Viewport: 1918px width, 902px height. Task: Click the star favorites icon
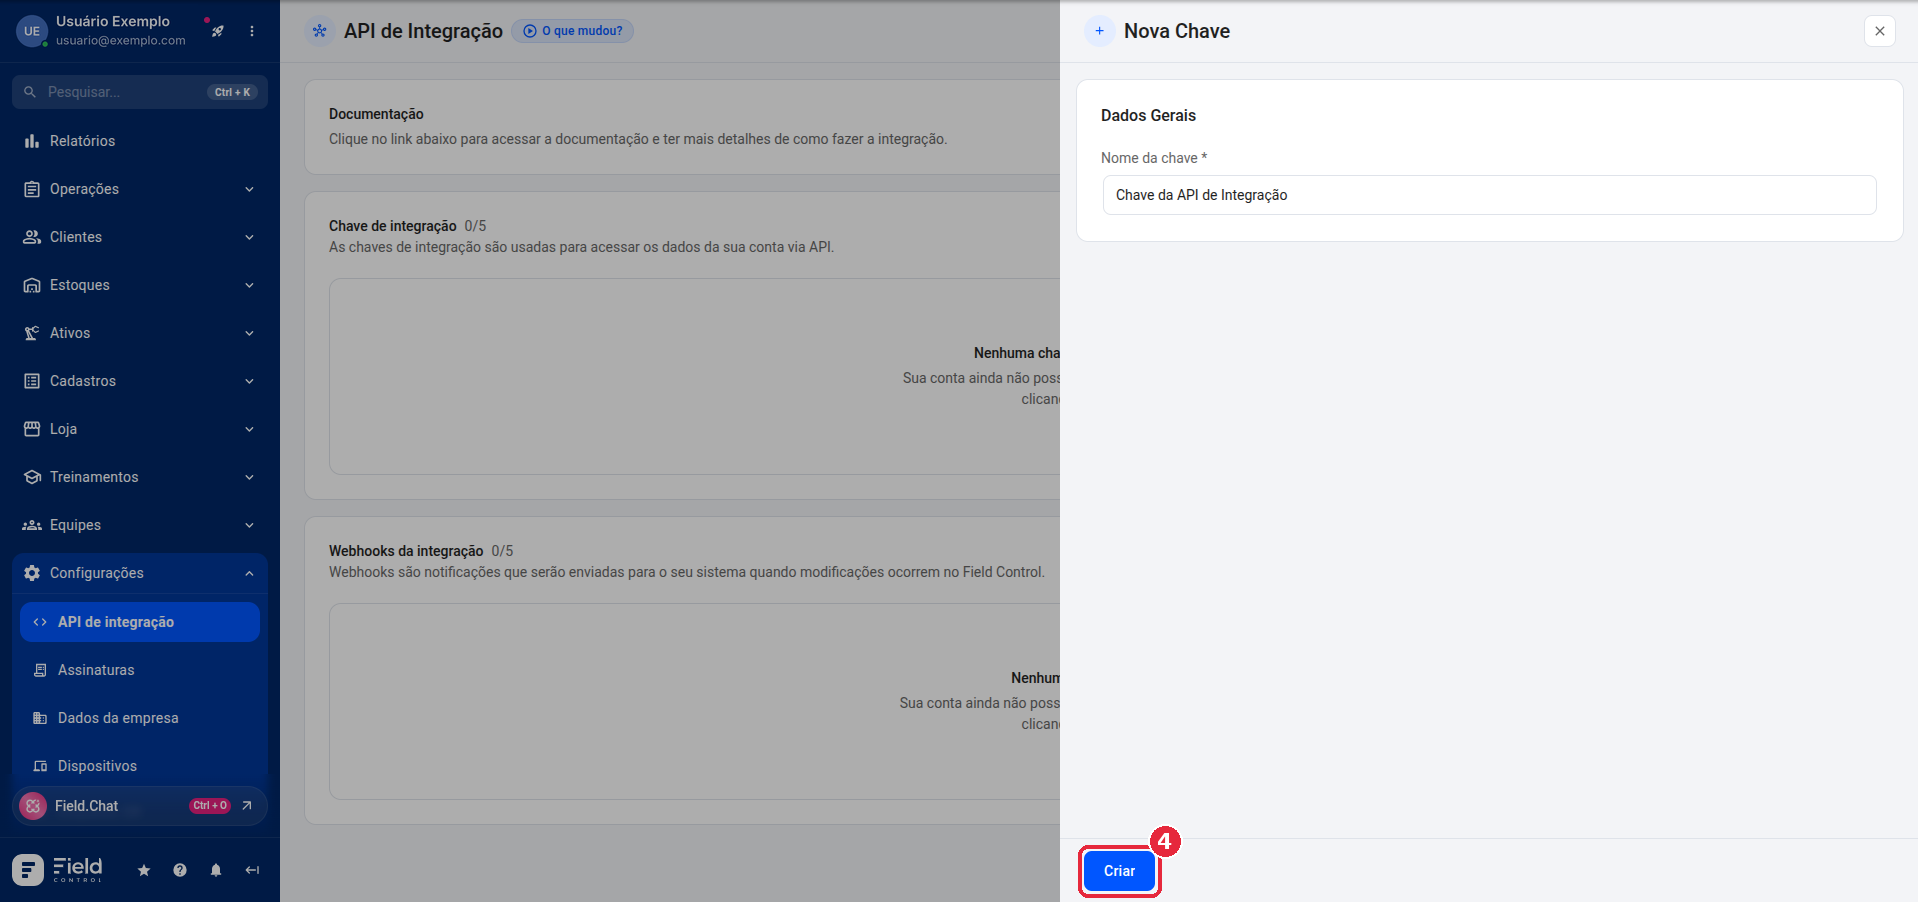tap(144, 870)
